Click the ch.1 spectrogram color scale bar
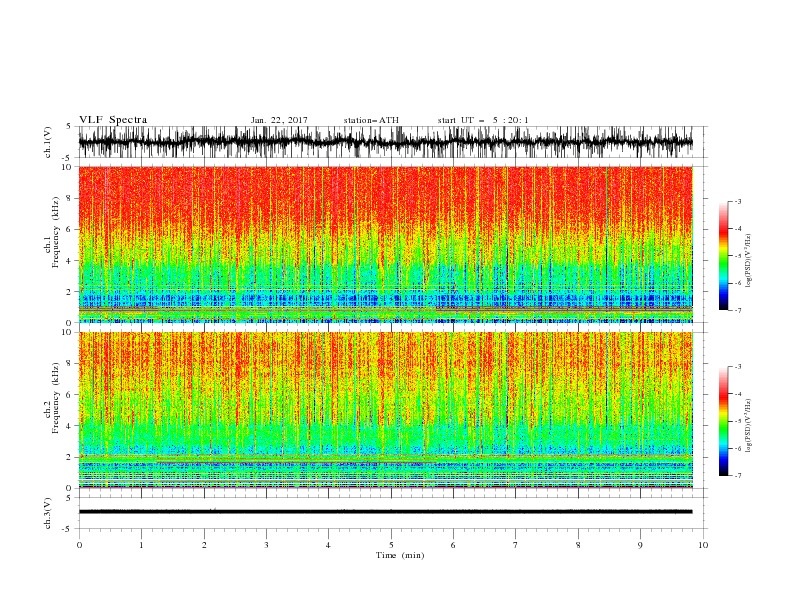This screenshot has height=612, width=792. tap(724, 255)
